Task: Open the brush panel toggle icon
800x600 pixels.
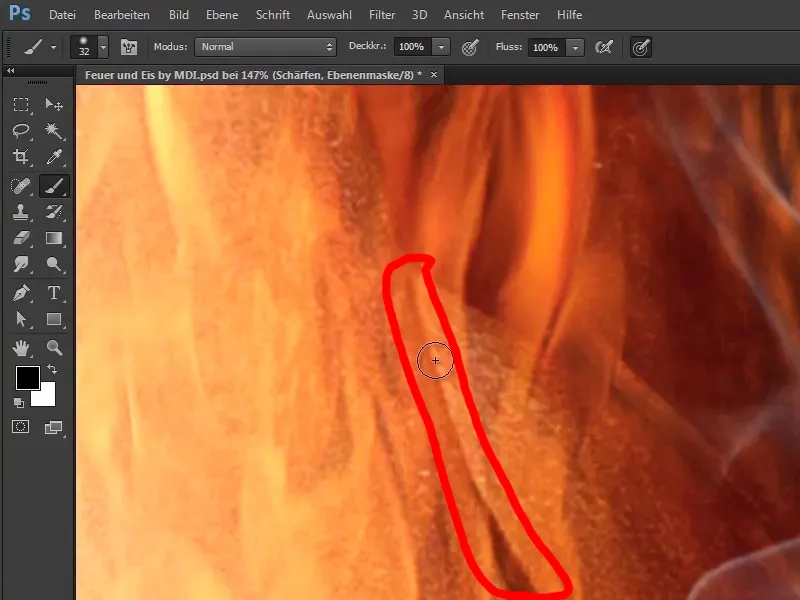Action: 129,47
